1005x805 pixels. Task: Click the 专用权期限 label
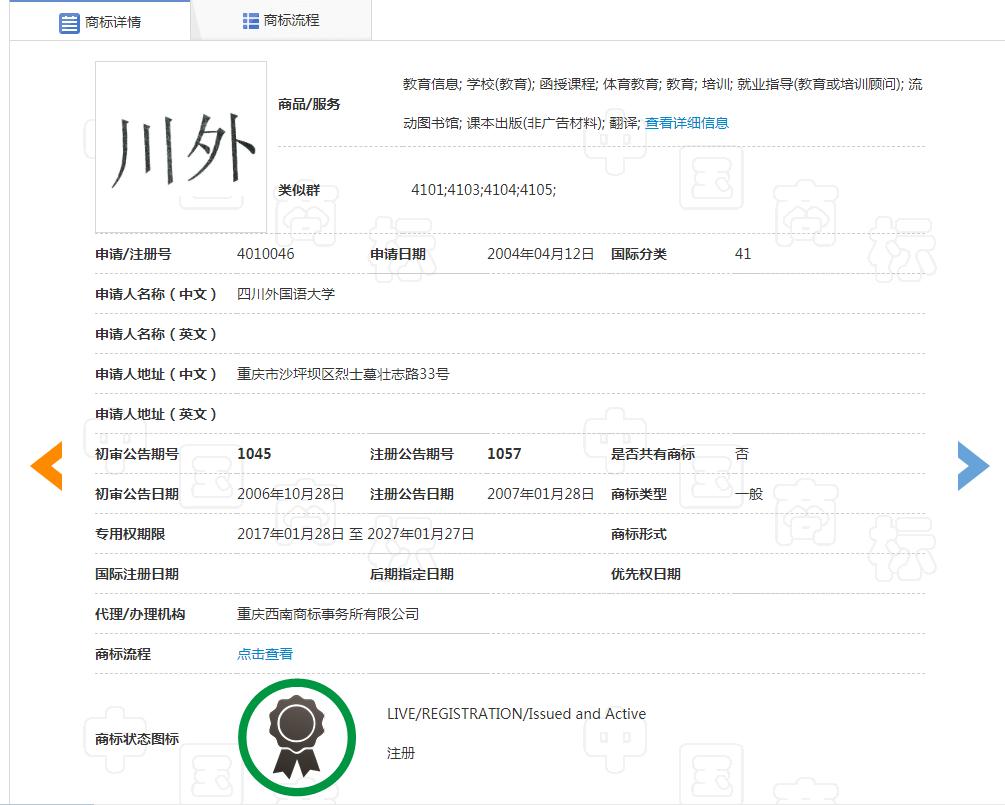[130, 534]
